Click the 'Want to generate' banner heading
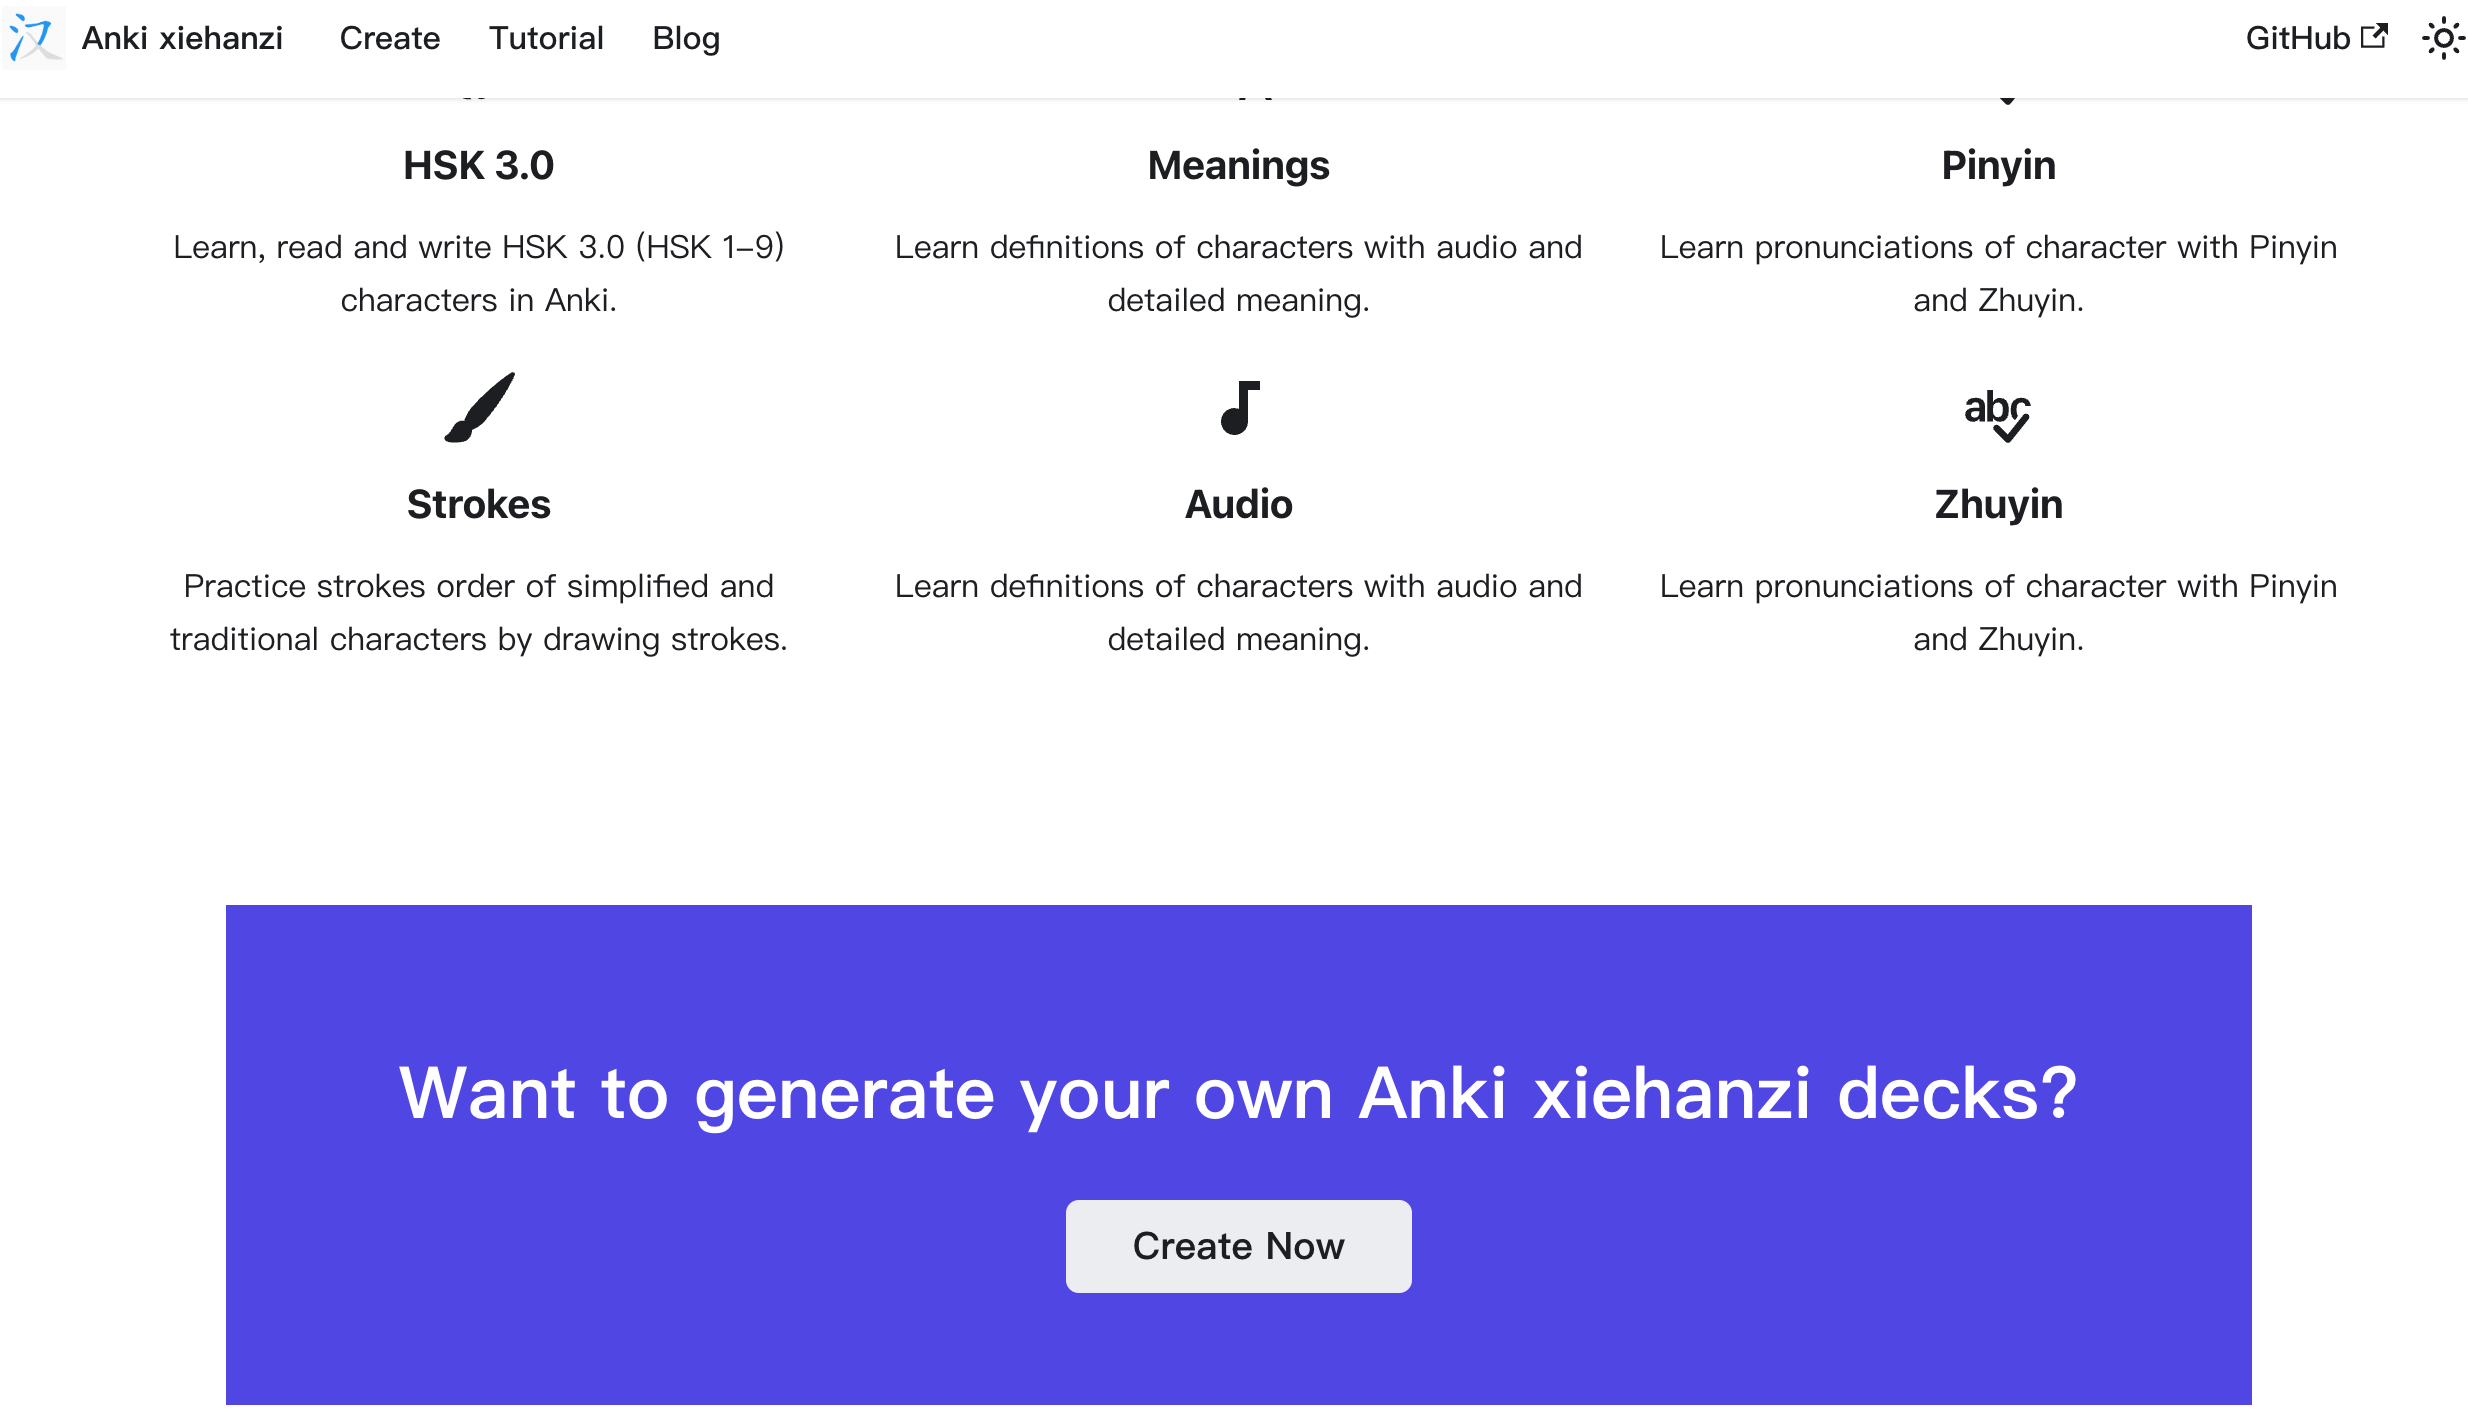The width and height of the screenshot is (2468, 1418). [1239, 1093]
